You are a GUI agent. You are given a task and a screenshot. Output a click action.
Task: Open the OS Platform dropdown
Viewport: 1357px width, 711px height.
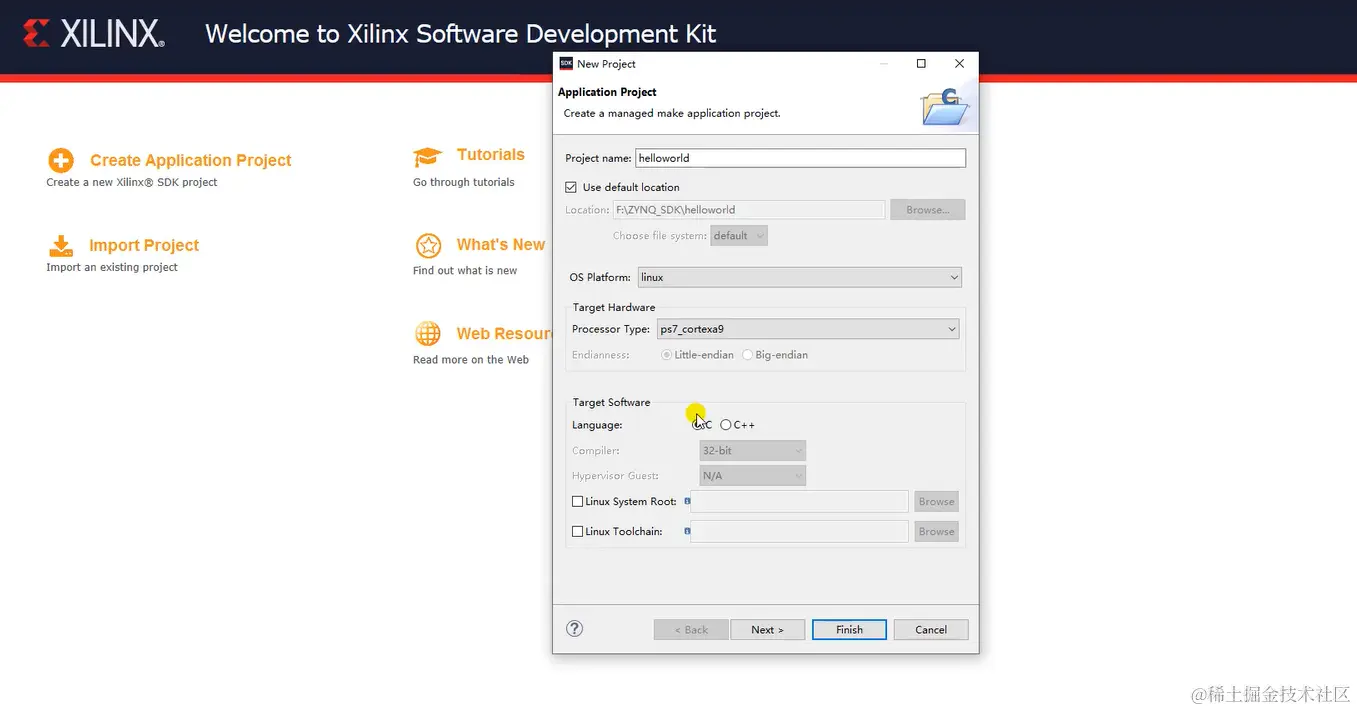click(800, 277)
